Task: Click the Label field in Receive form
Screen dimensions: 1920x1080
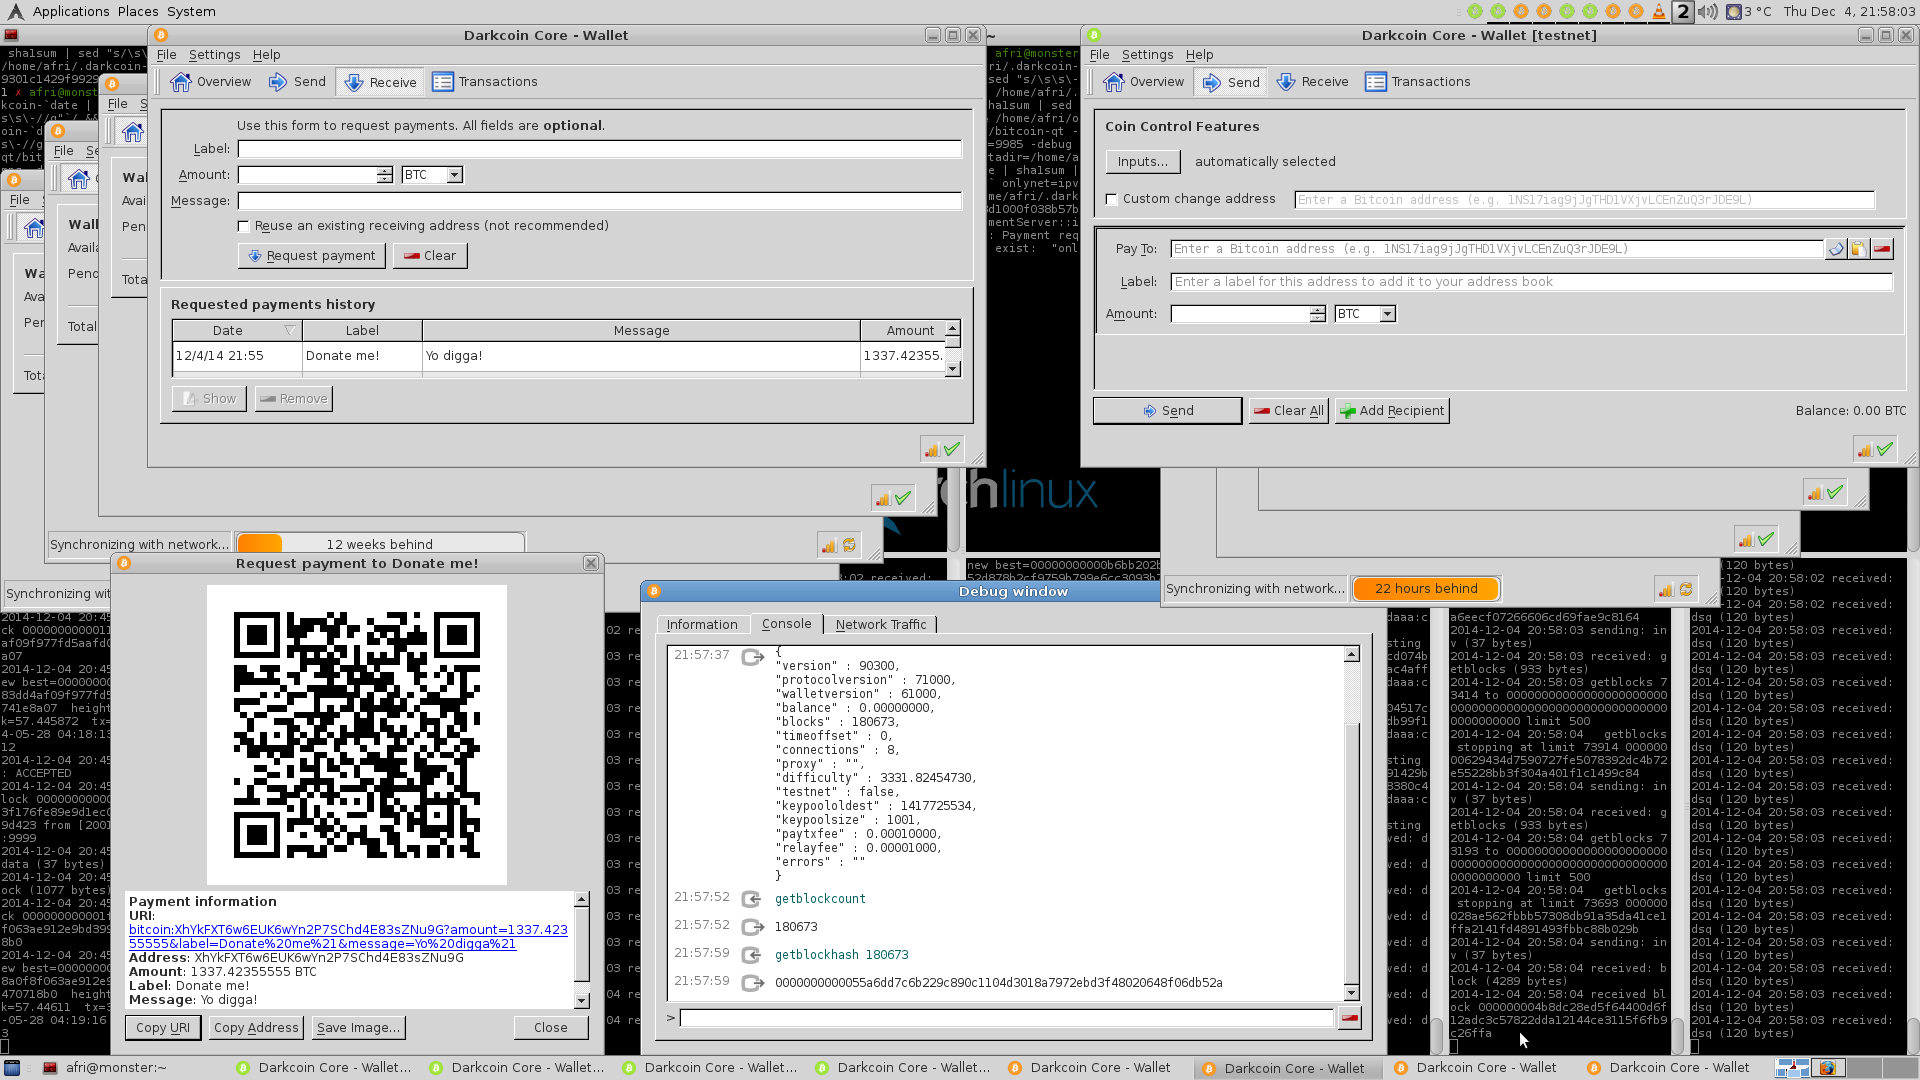Action: coord(599,149)
